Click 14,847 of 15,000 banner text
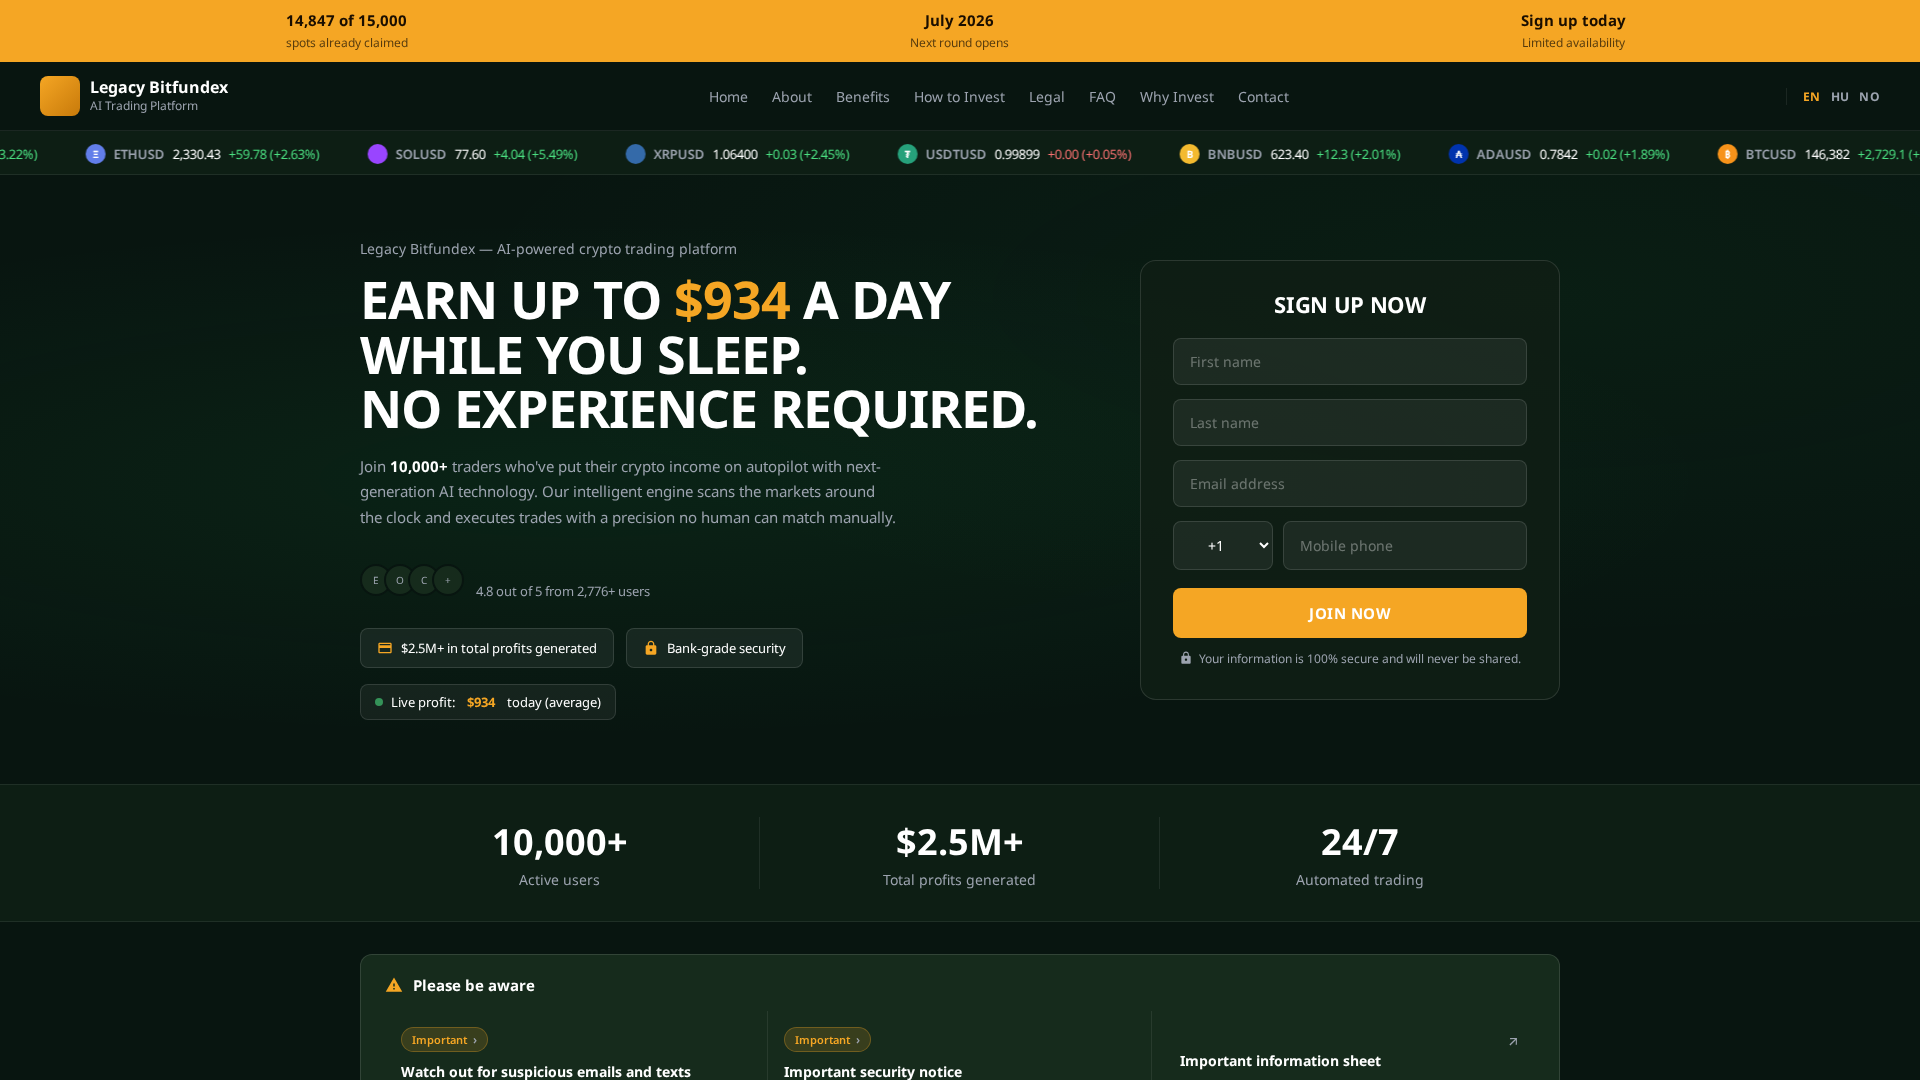 (x=346, y=20)
